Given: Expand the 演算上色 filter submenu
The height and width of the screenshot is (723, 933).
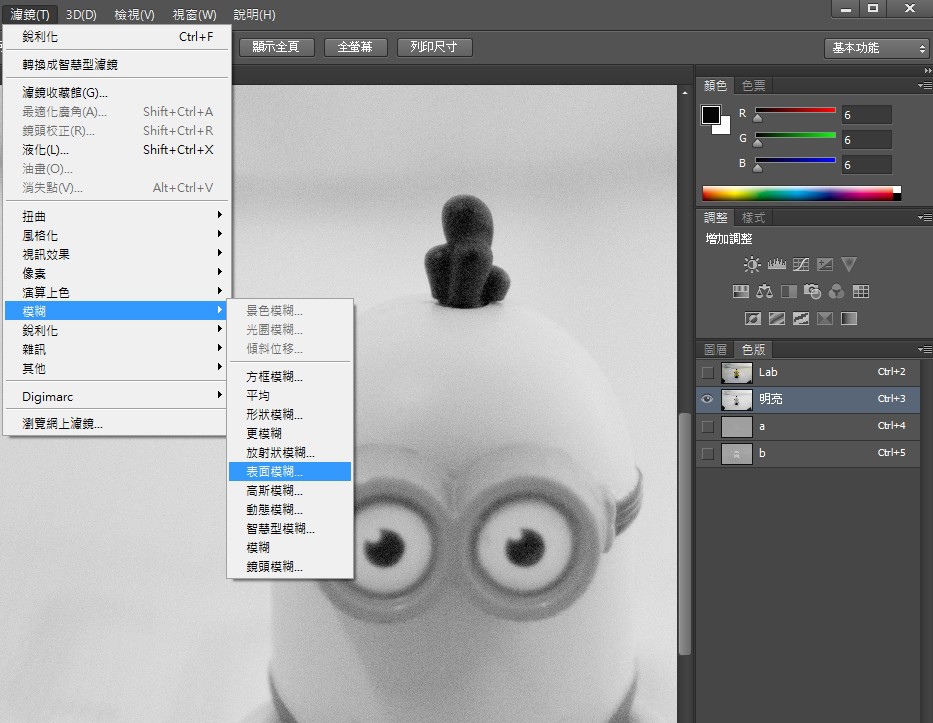Looking at the screenshot, I should click(x=117, y=292).
